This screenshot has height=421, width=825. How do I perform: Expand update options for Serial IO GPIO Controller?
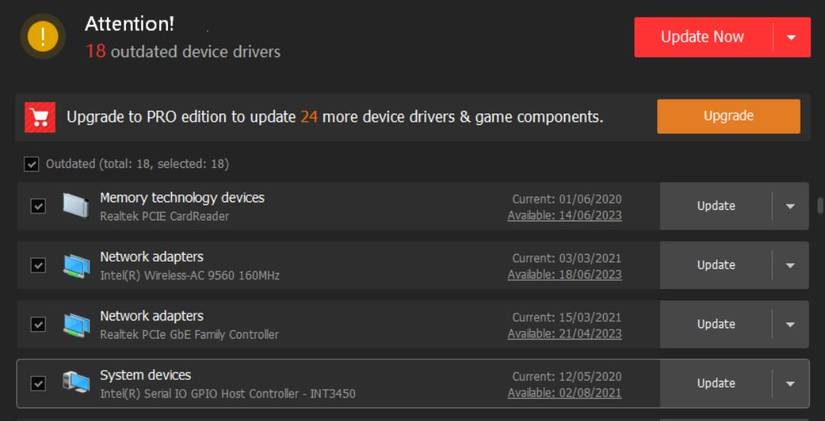click(x=790, y=383)
